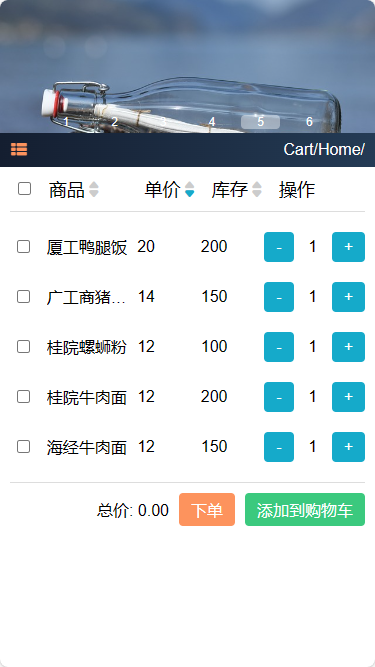Sort by 商品 column arrows

[94, 189]
